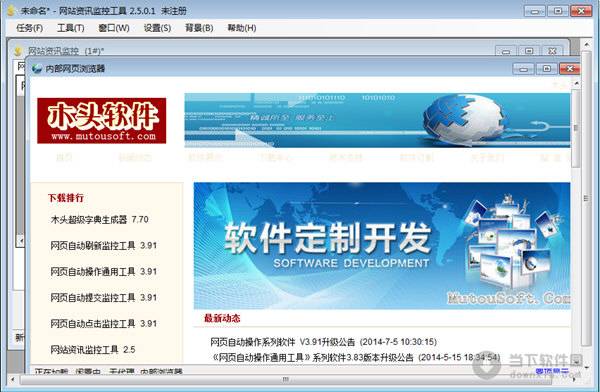Screen dimensions: 600x392
Task: Click the globe icon of 内部网页浏览器
Action: (x=37, y=69)
